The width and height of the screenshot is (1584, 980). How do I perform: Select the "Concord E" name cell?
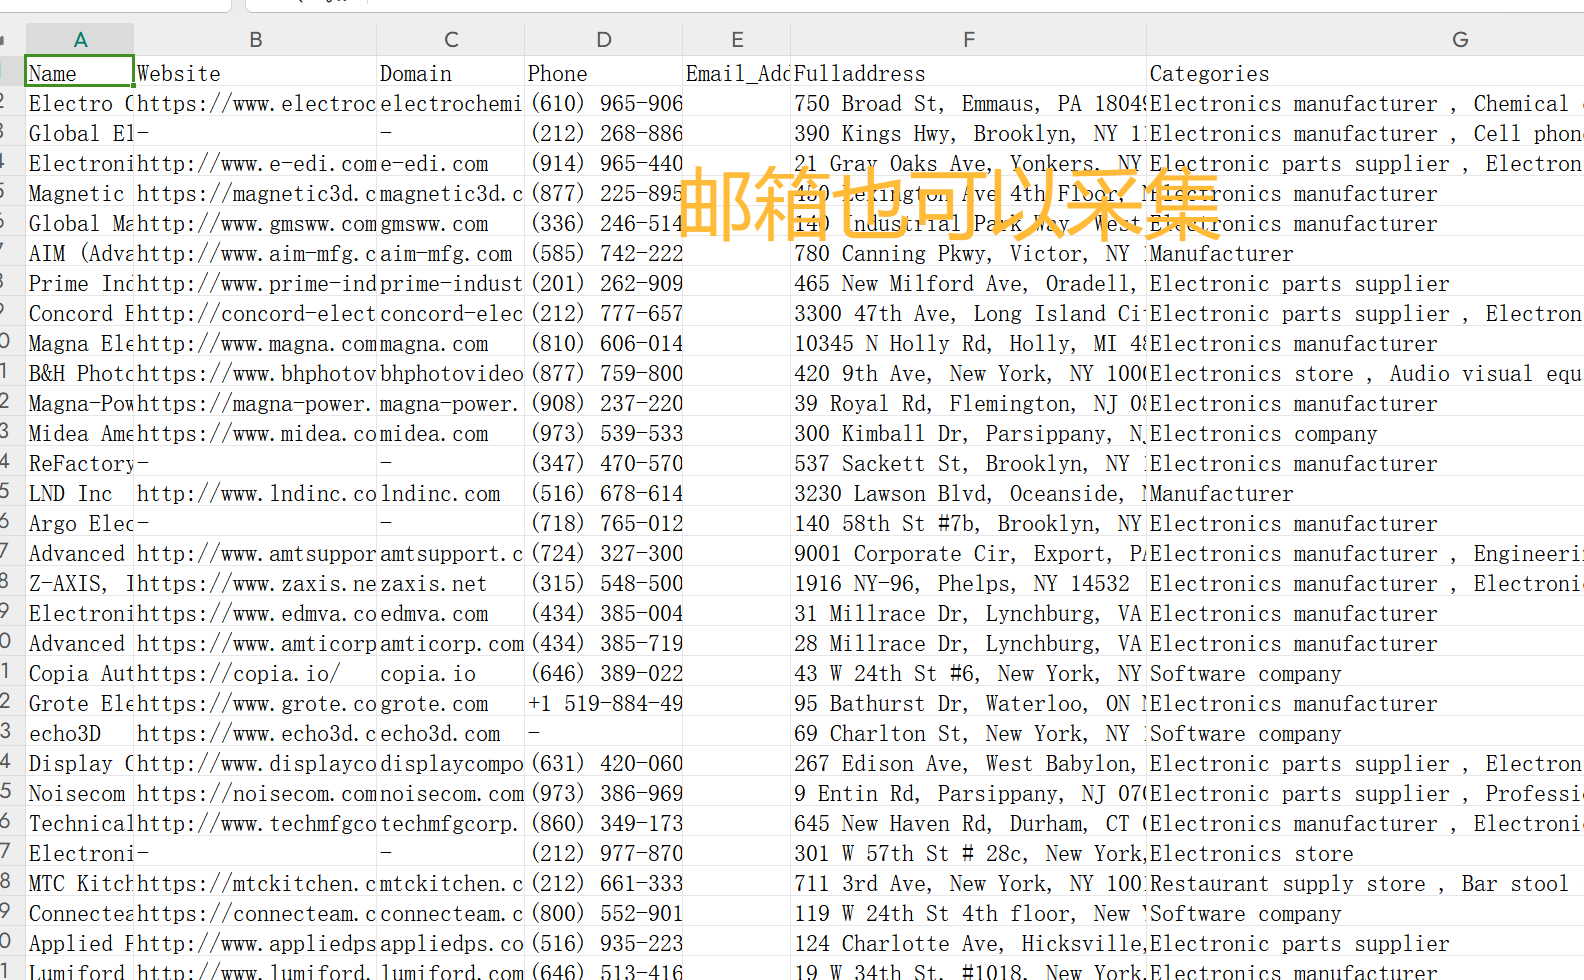pos(80,313)
